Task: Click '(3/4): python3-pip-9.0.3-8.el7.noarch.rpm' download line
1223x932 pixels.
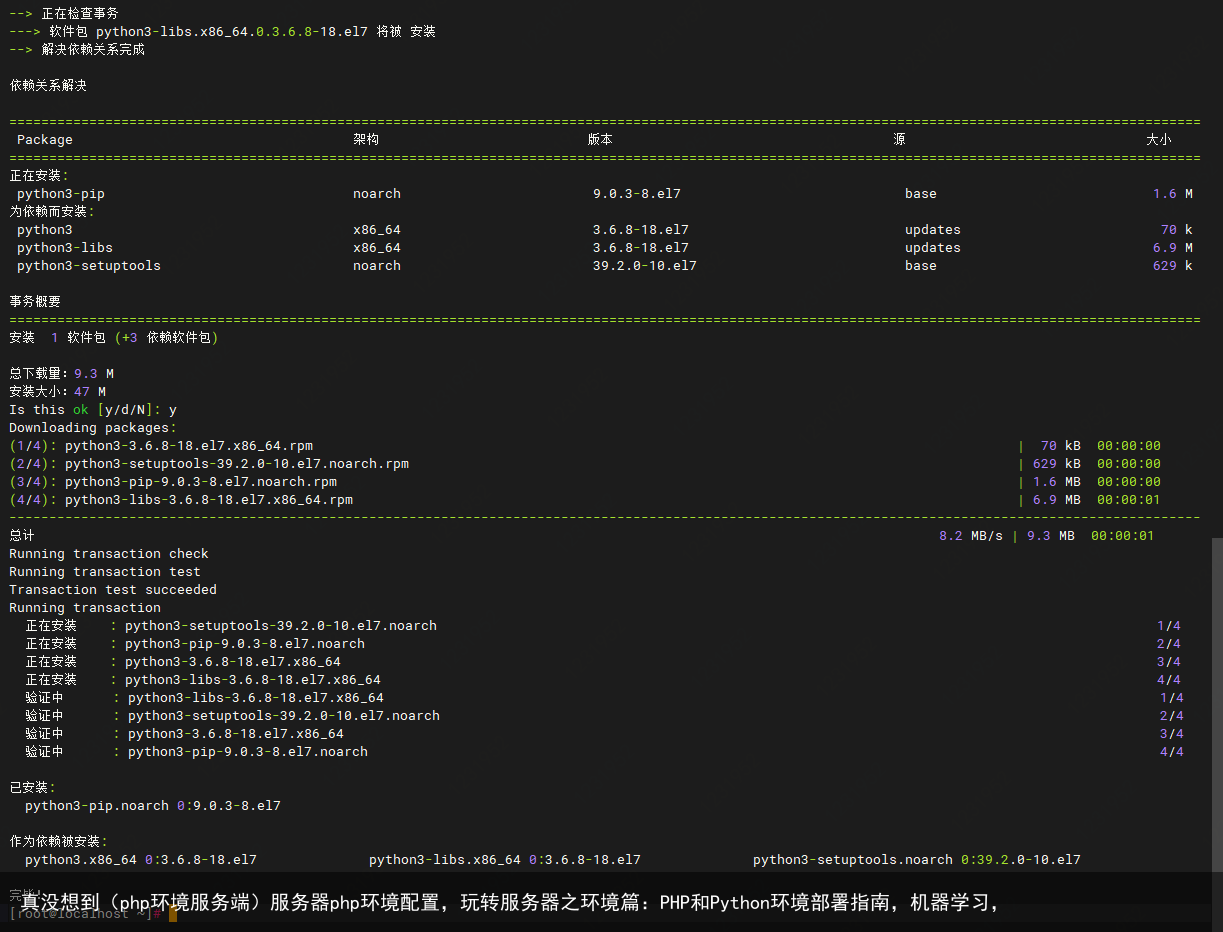Action: point(173,482)
